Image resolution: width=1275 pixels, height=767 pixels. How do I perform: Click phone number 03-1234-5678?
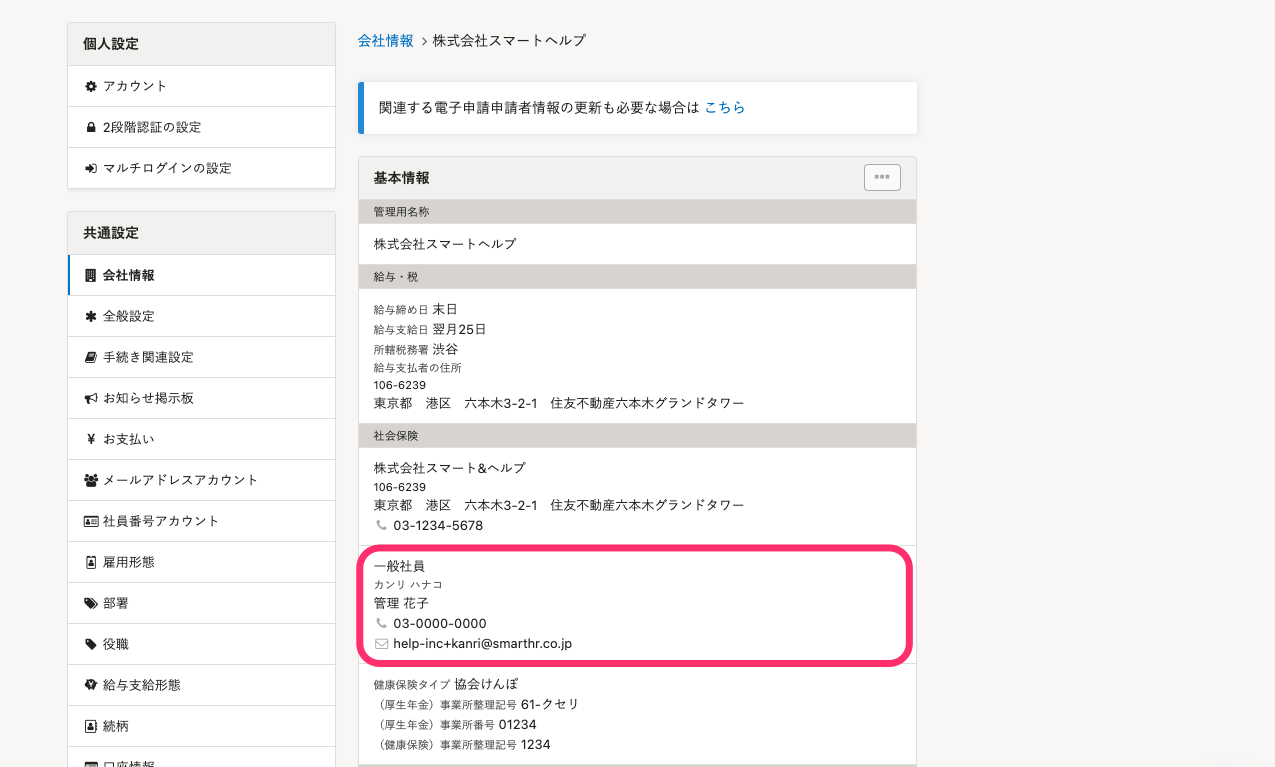[438, 525]
